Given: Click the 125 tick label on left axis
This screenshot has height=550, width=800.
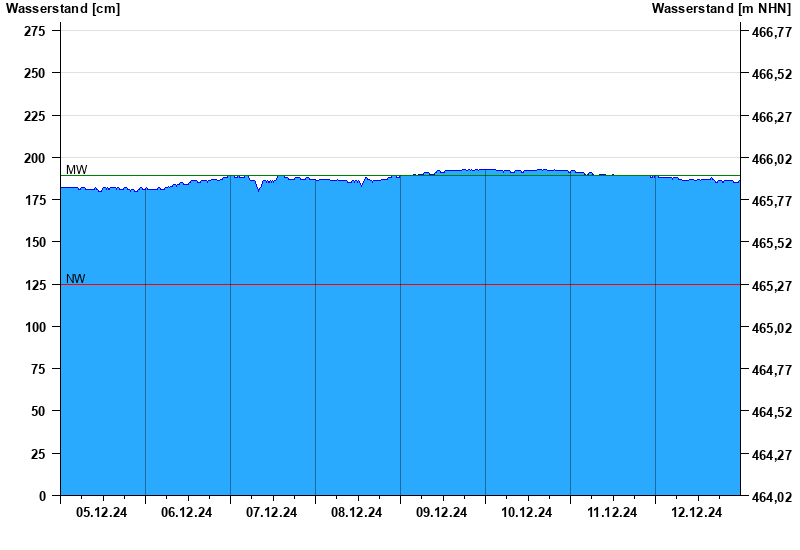Looking at the screenshot, I should click(35, 285).
